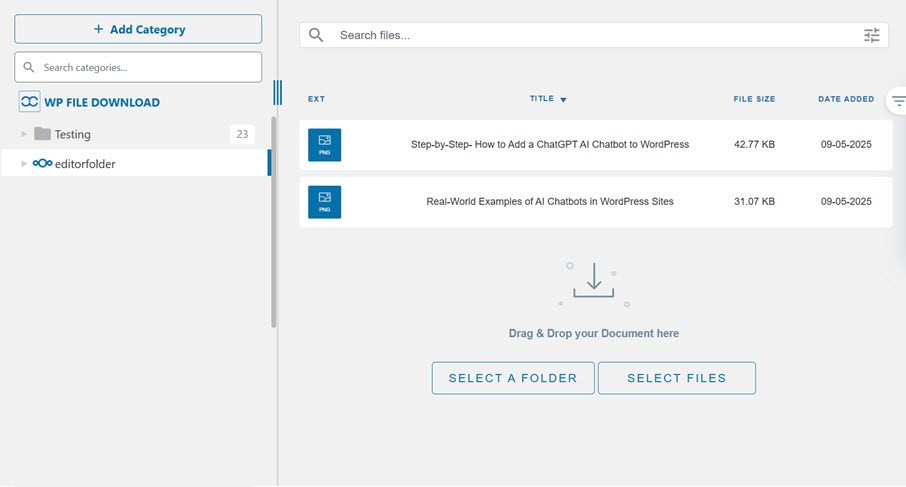Open the column filter icon at right edge
906x487 pixels.
coord(898,101)
